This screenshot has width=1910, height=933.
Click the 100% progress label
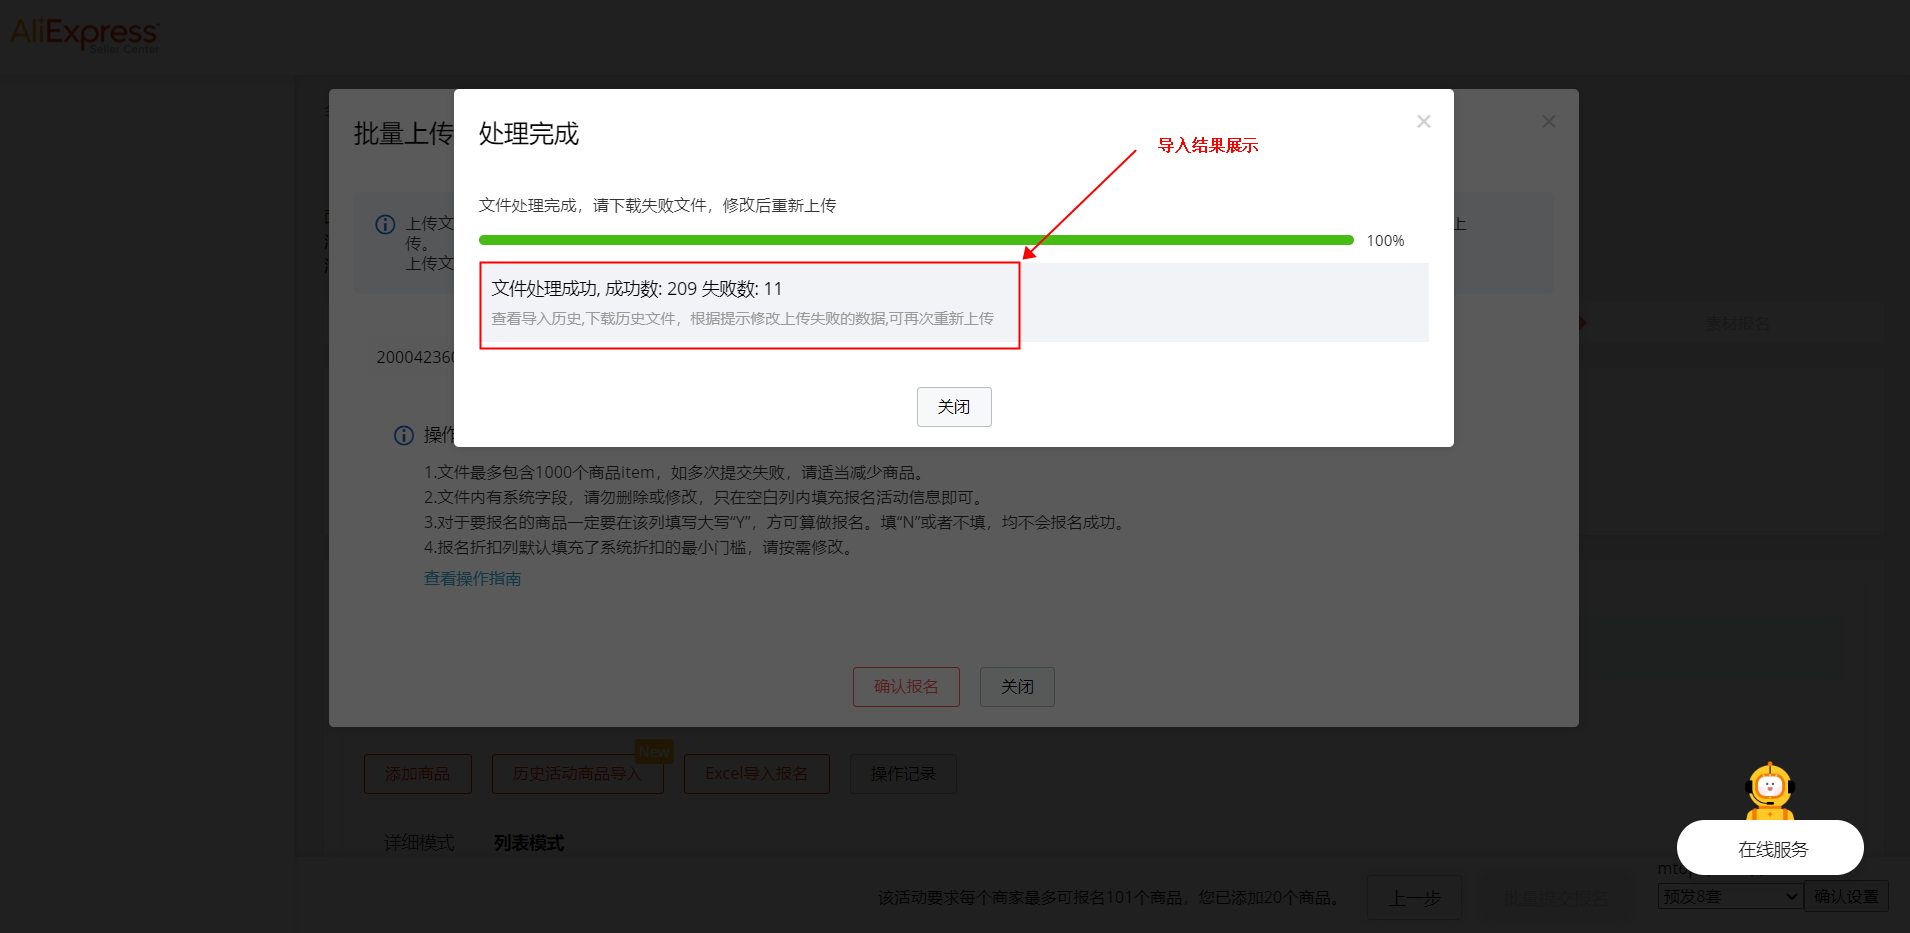(1385, 241)
